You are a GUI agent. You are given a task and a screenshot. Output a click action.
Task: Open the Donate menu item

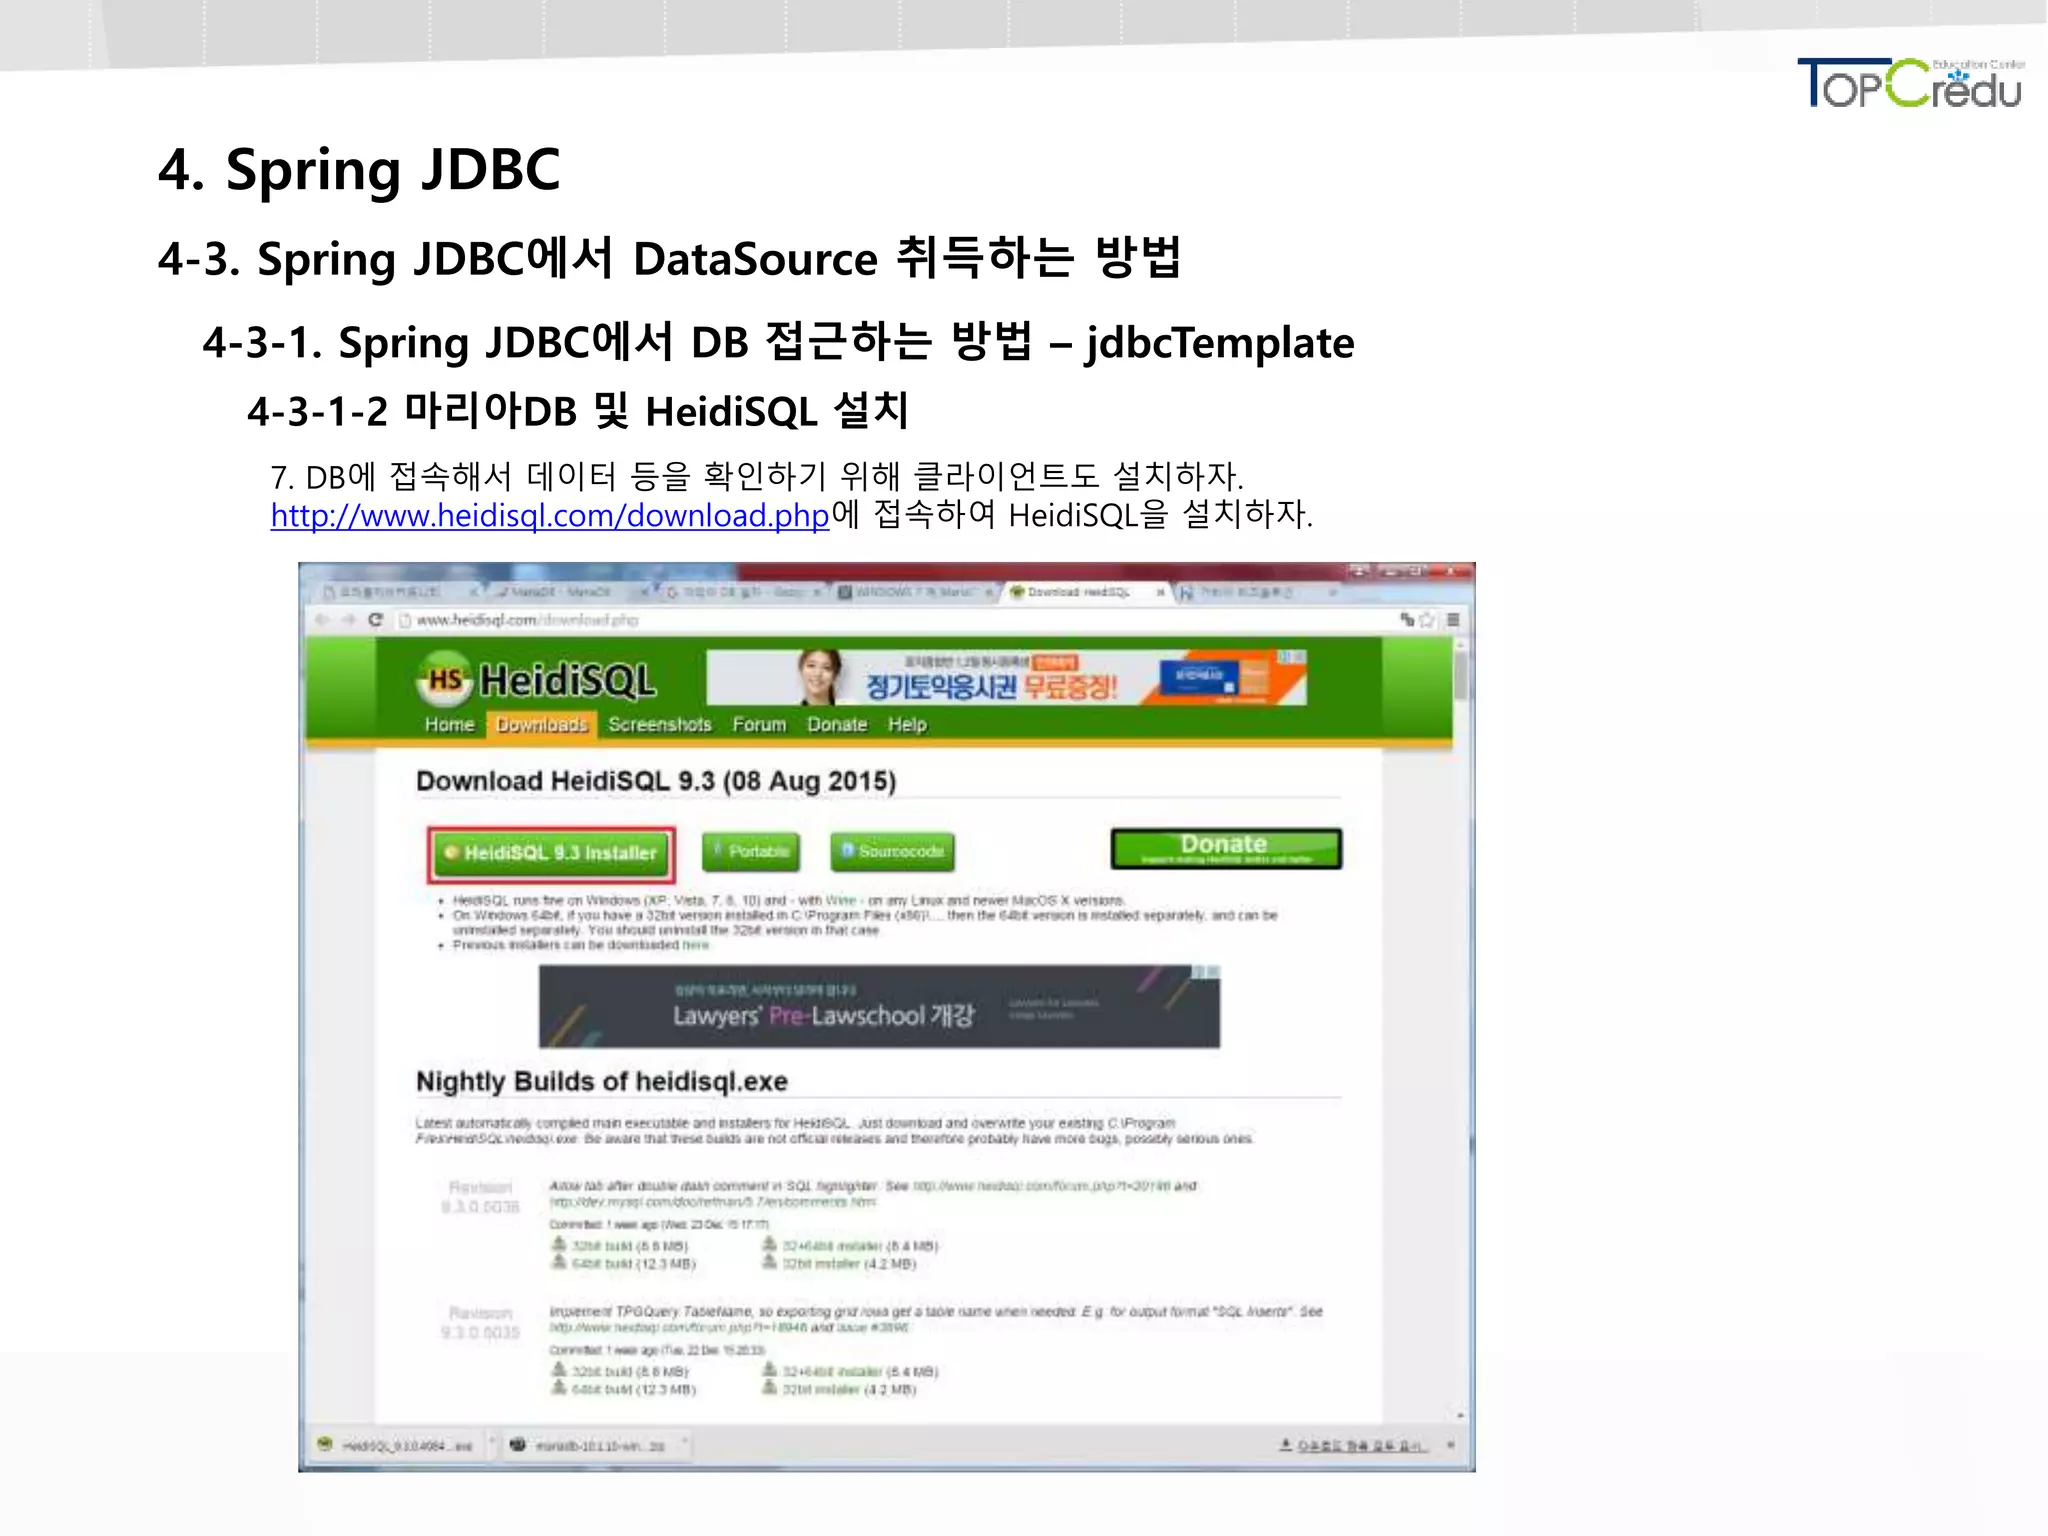[837, 724]
